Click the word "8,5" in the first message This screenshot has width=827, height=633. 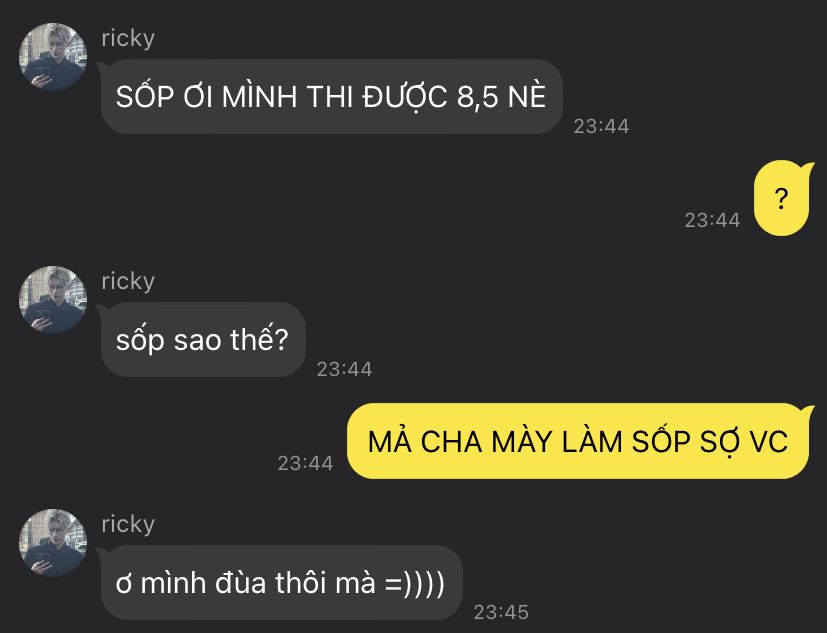(478, 98)
